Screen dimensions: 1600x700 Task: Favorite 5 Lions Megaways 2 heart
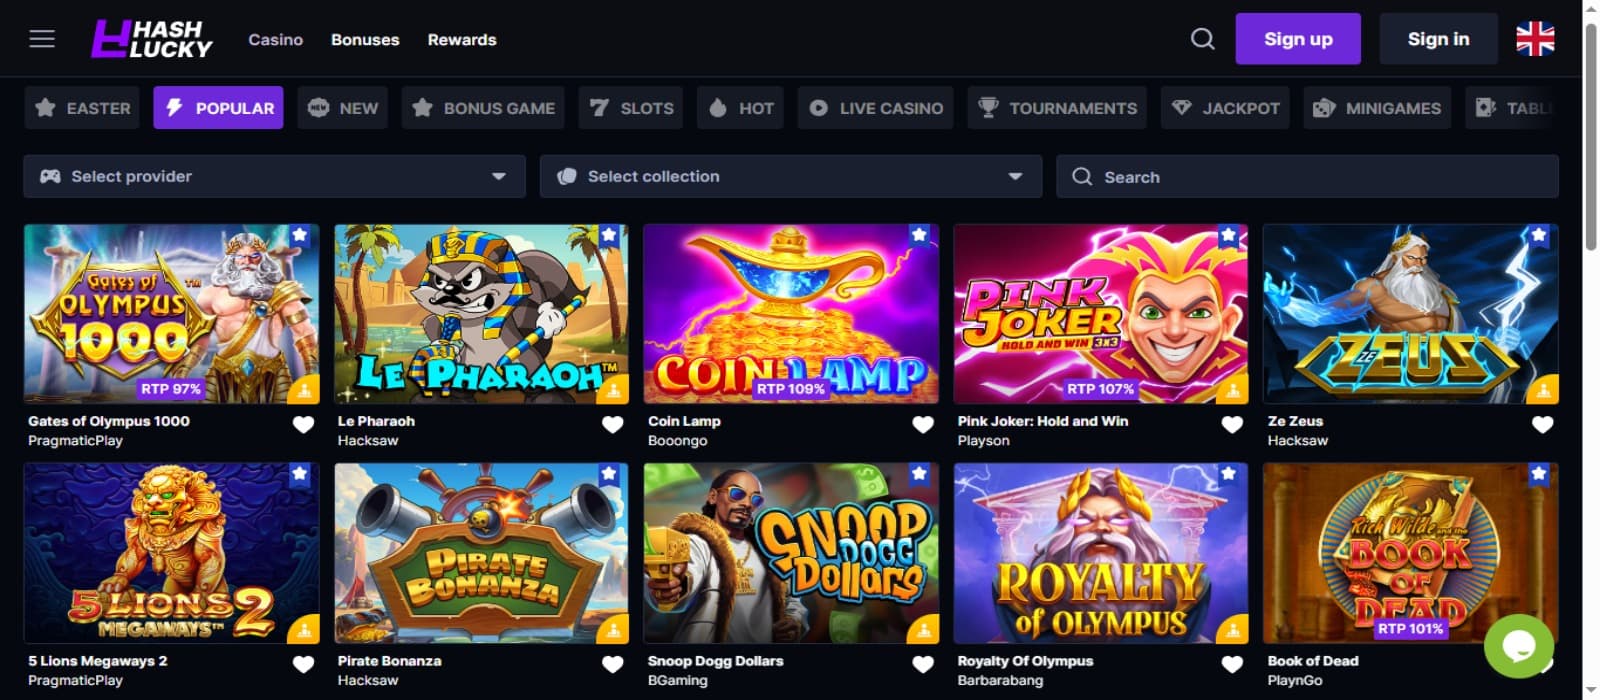coord(303,665)
